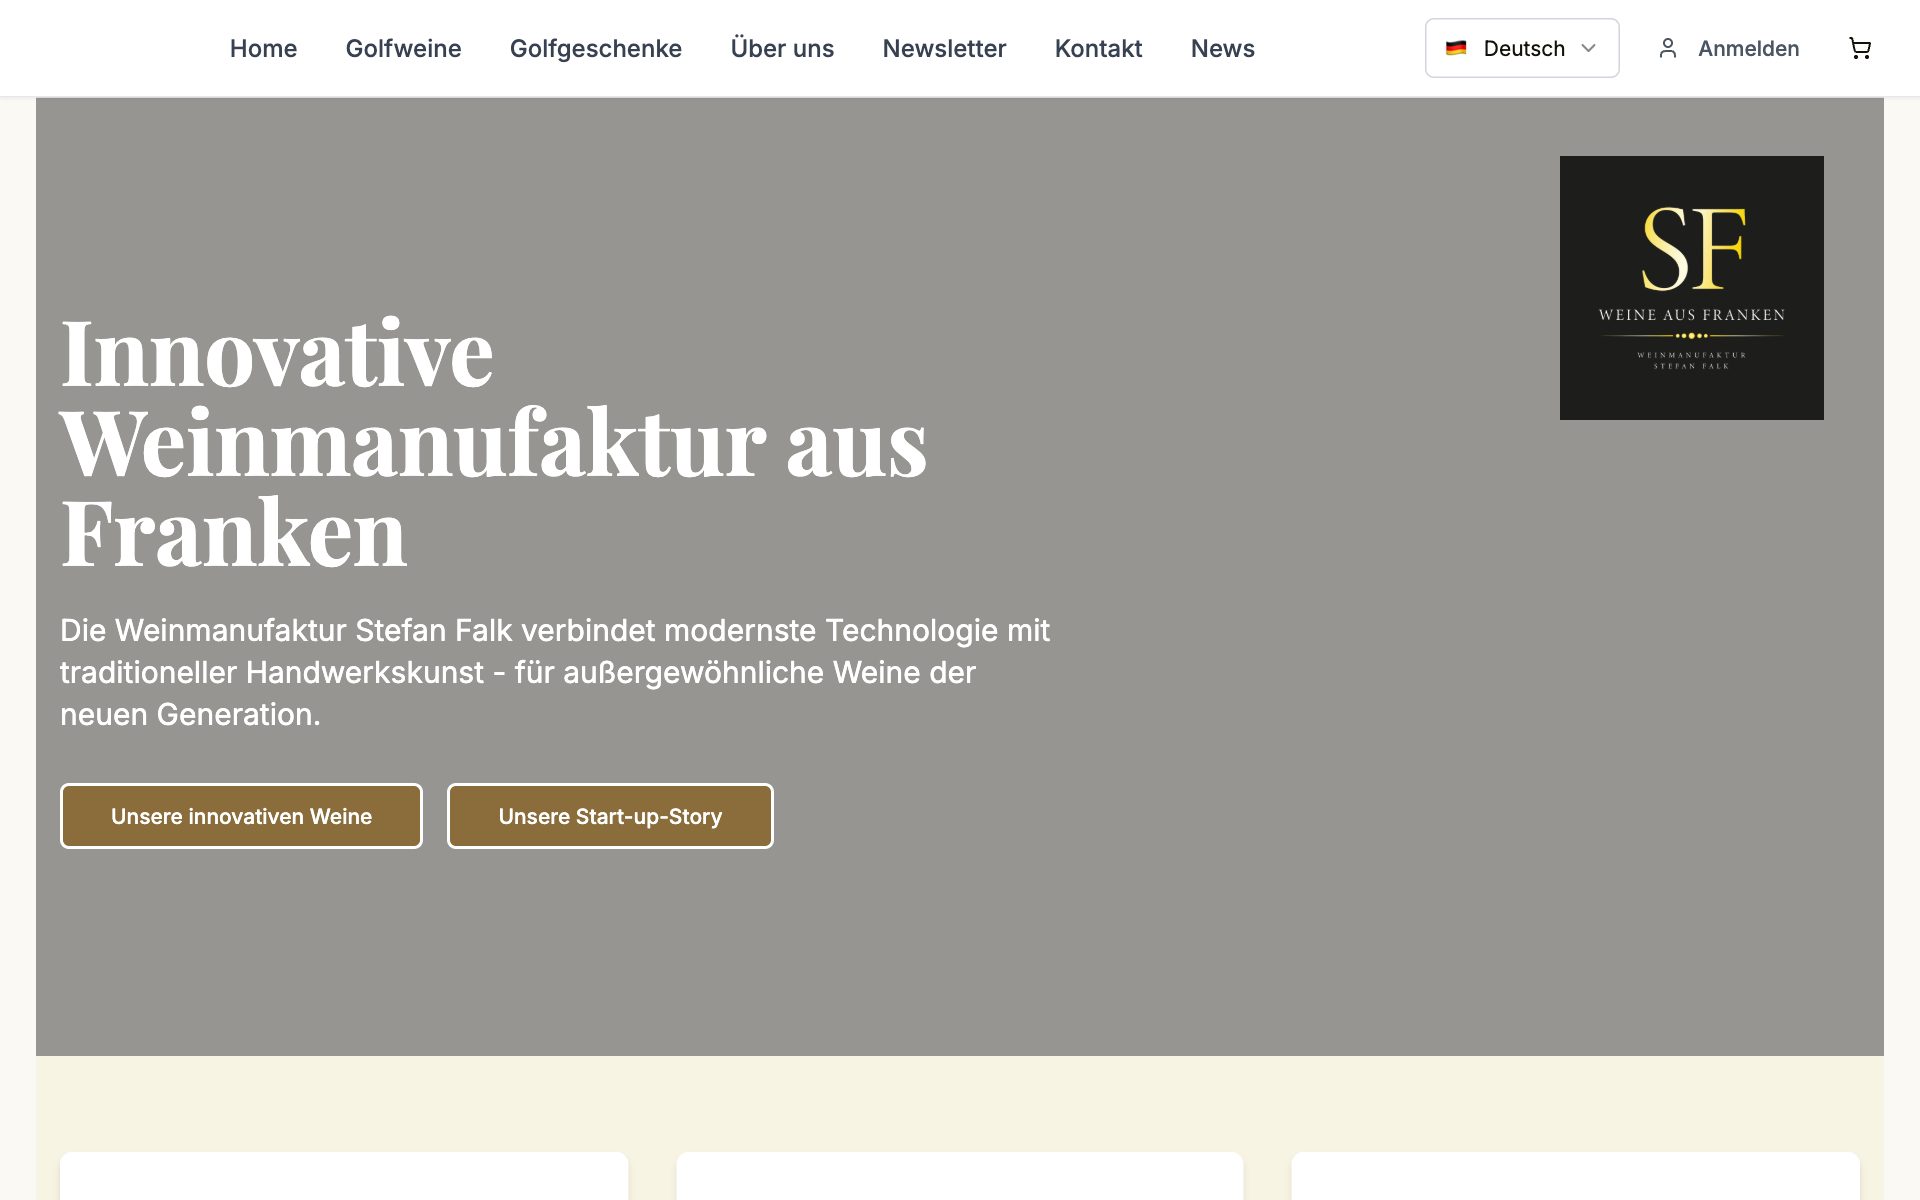Open the Golfweine menu item
1920x1200 pixels.
tap(403, 48)
